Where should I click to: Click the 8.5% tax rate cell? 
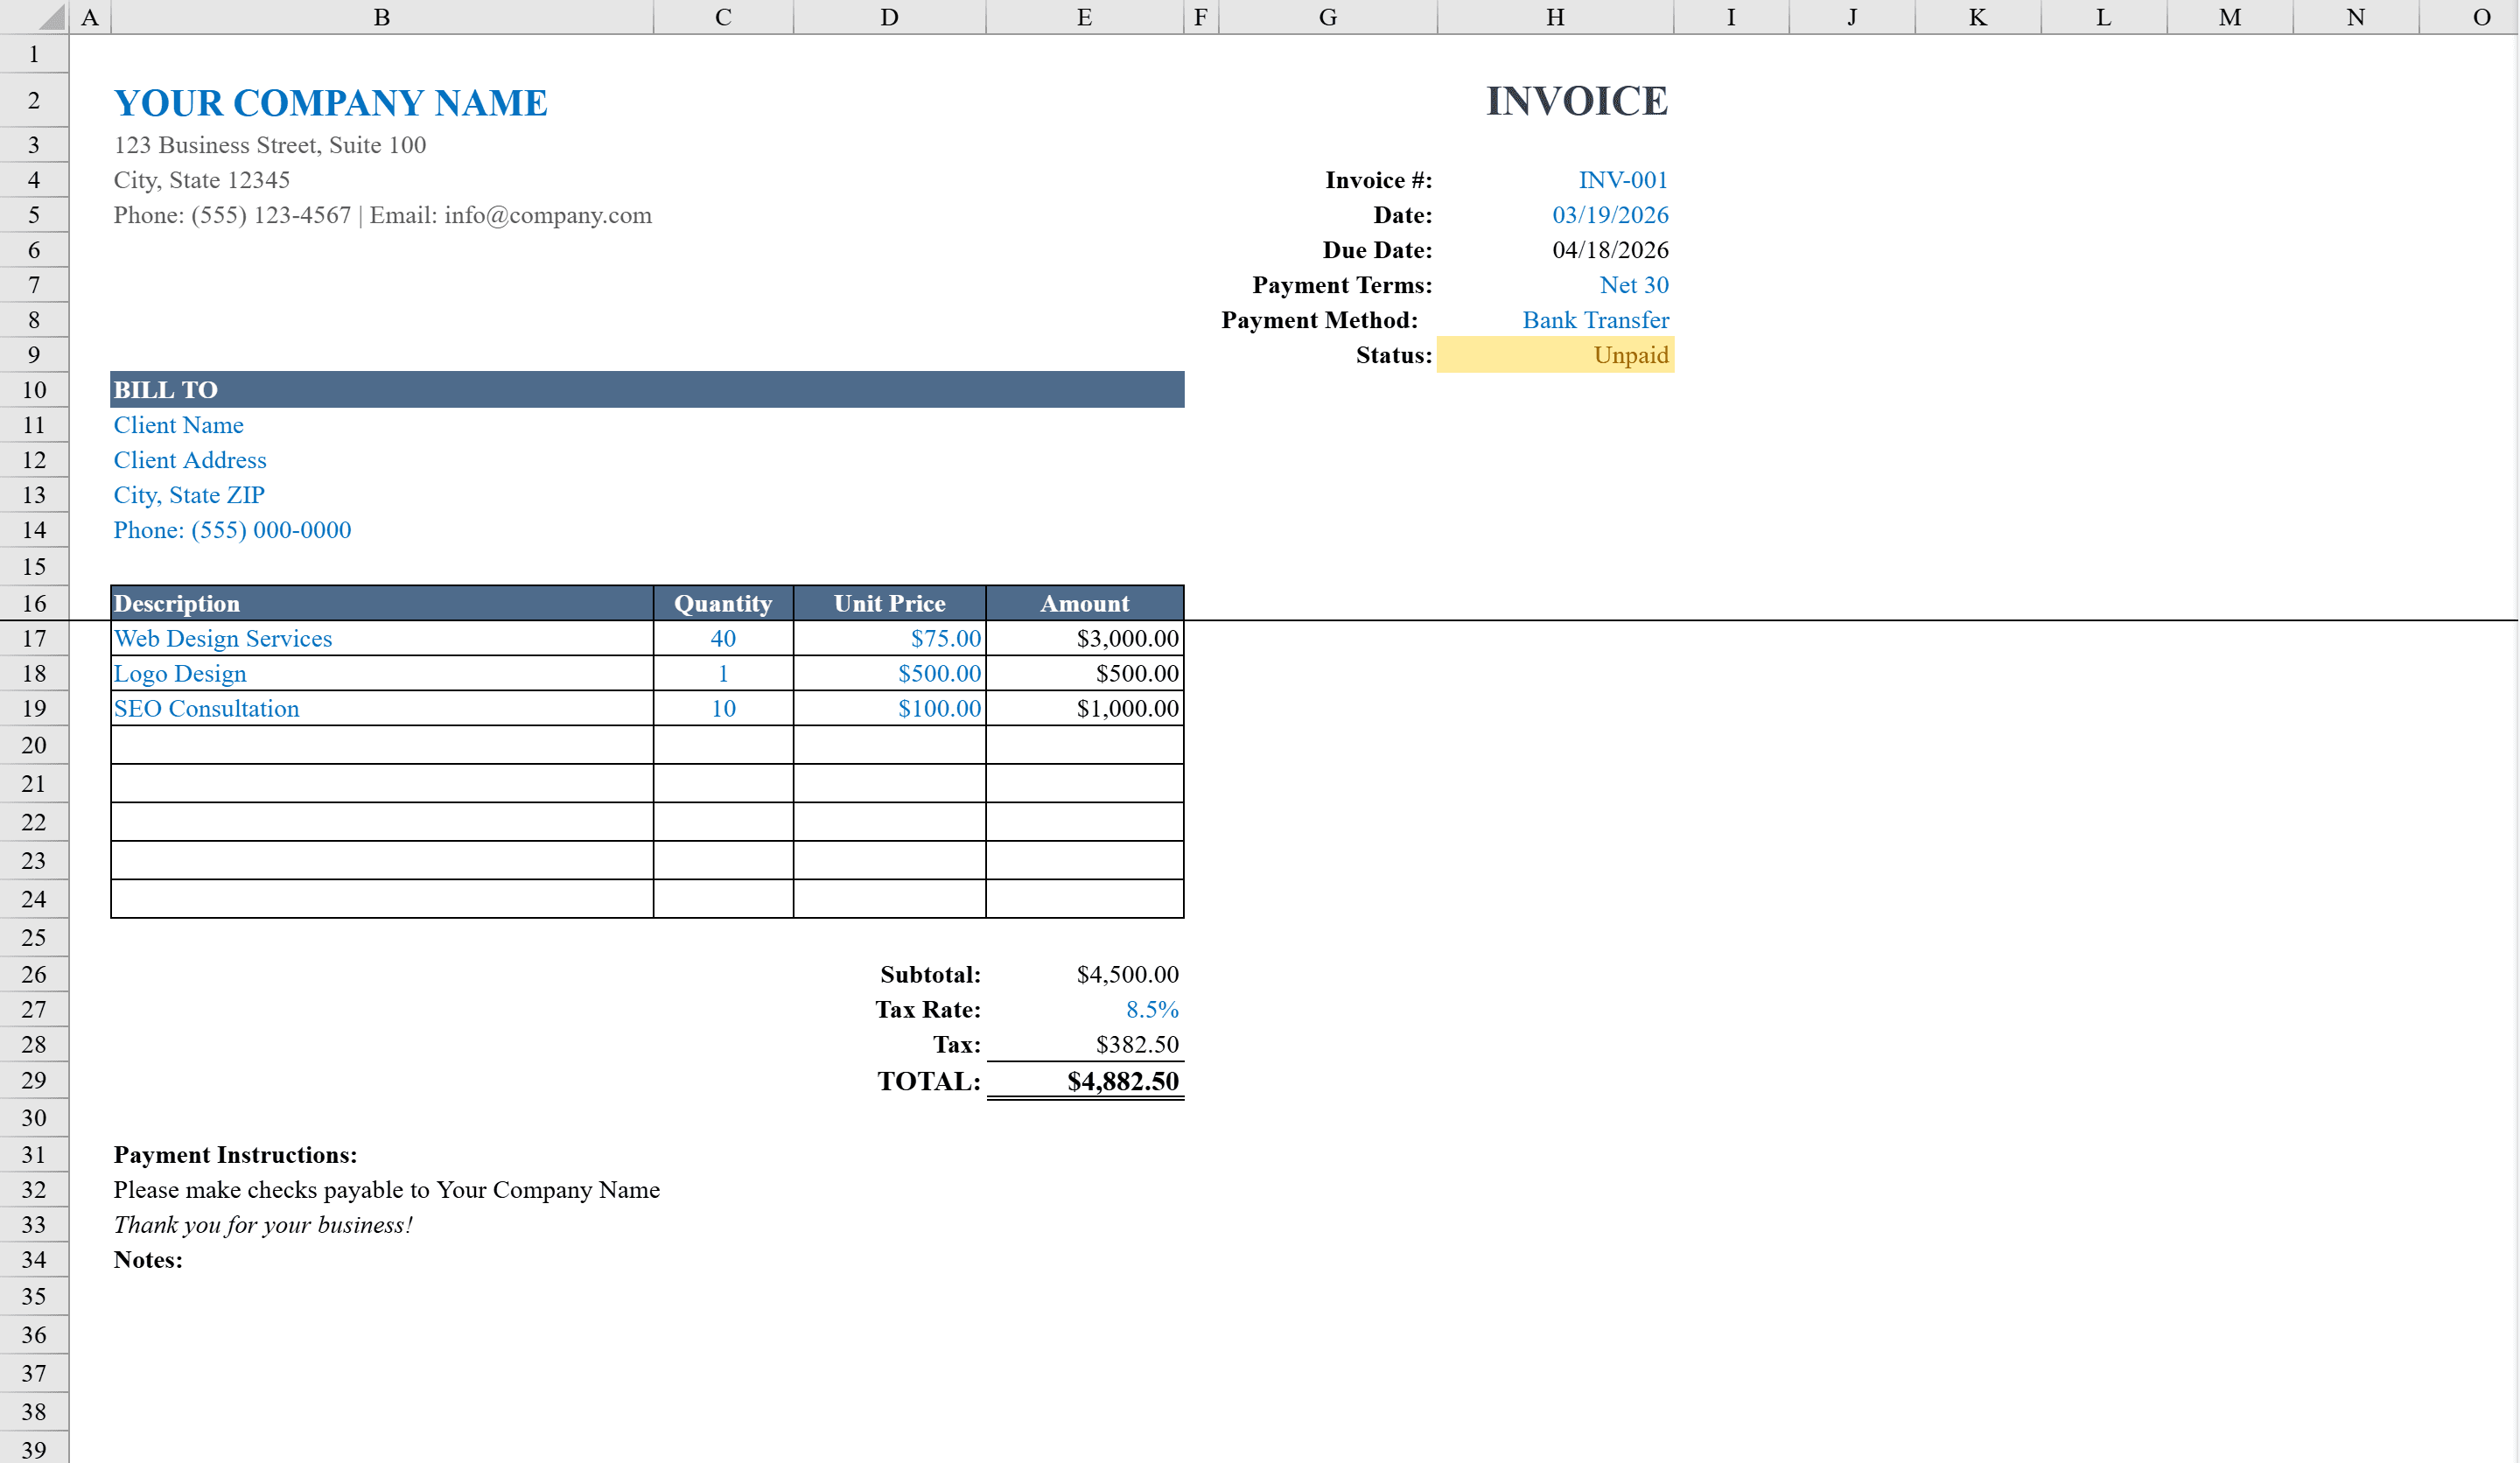1084,1009
